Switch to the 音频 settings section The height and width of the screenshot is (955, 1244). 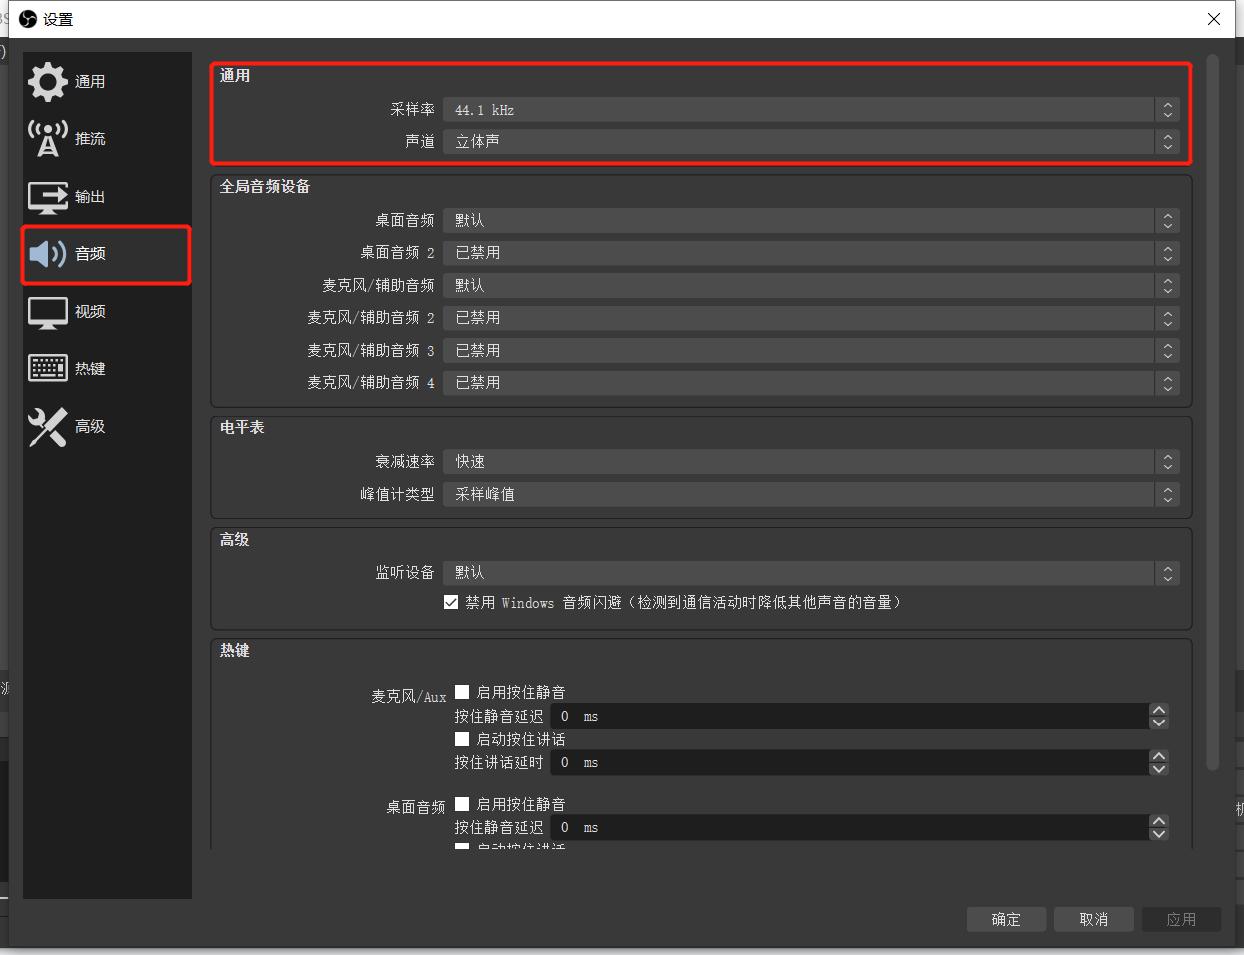click(89, 253)
